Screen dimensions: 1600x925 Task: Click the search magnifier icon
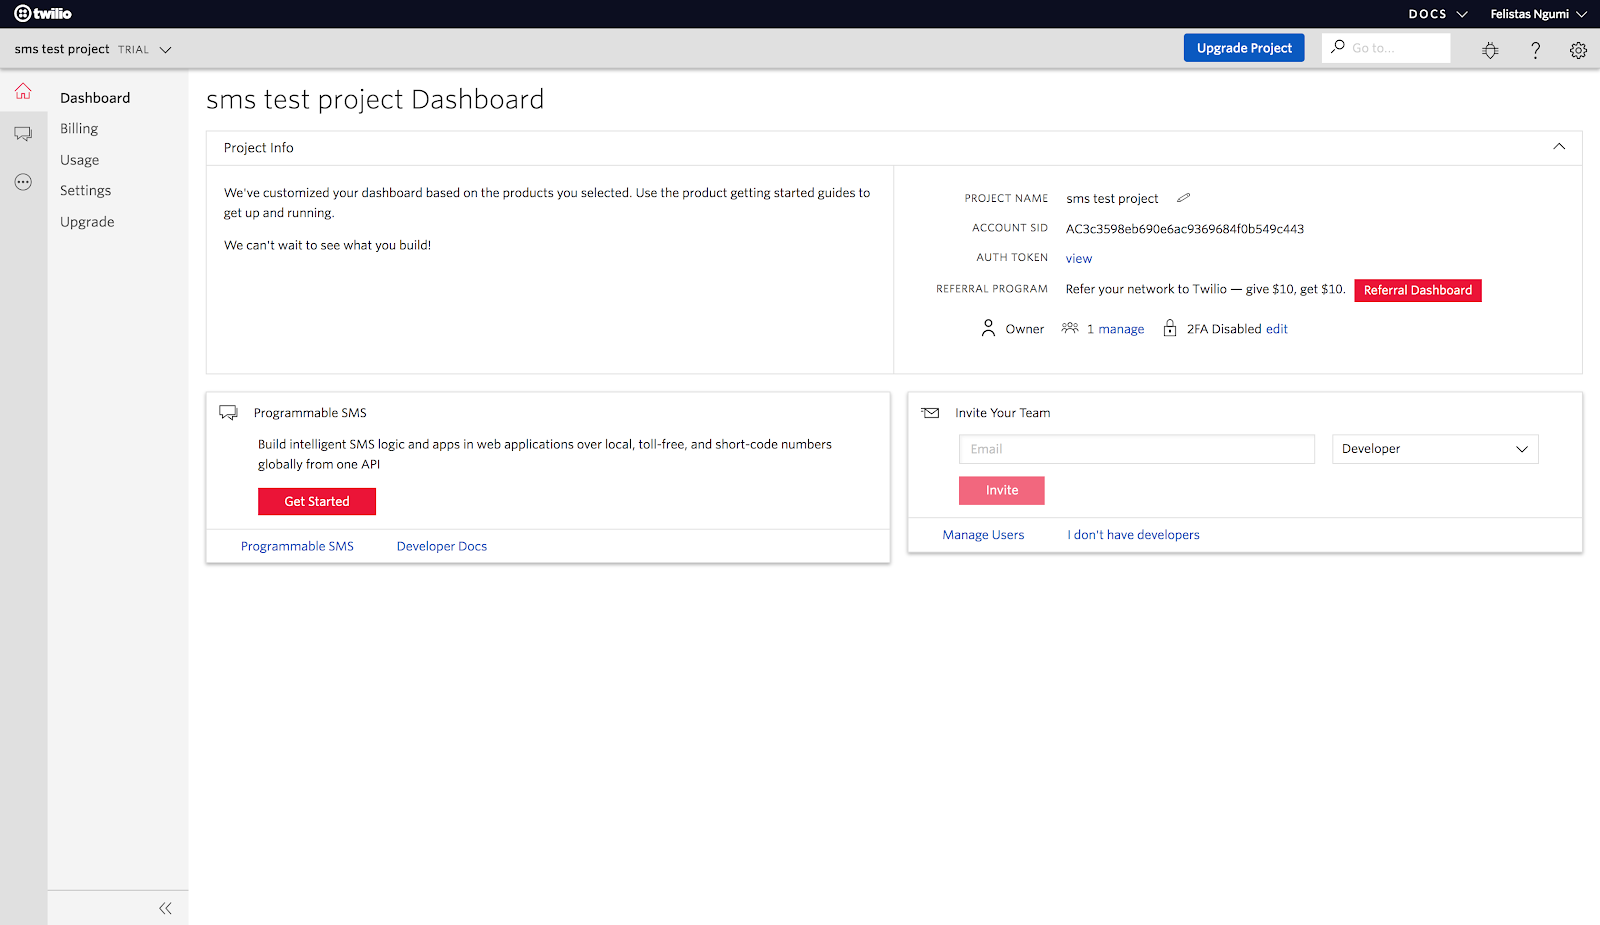coord(1337,47)
